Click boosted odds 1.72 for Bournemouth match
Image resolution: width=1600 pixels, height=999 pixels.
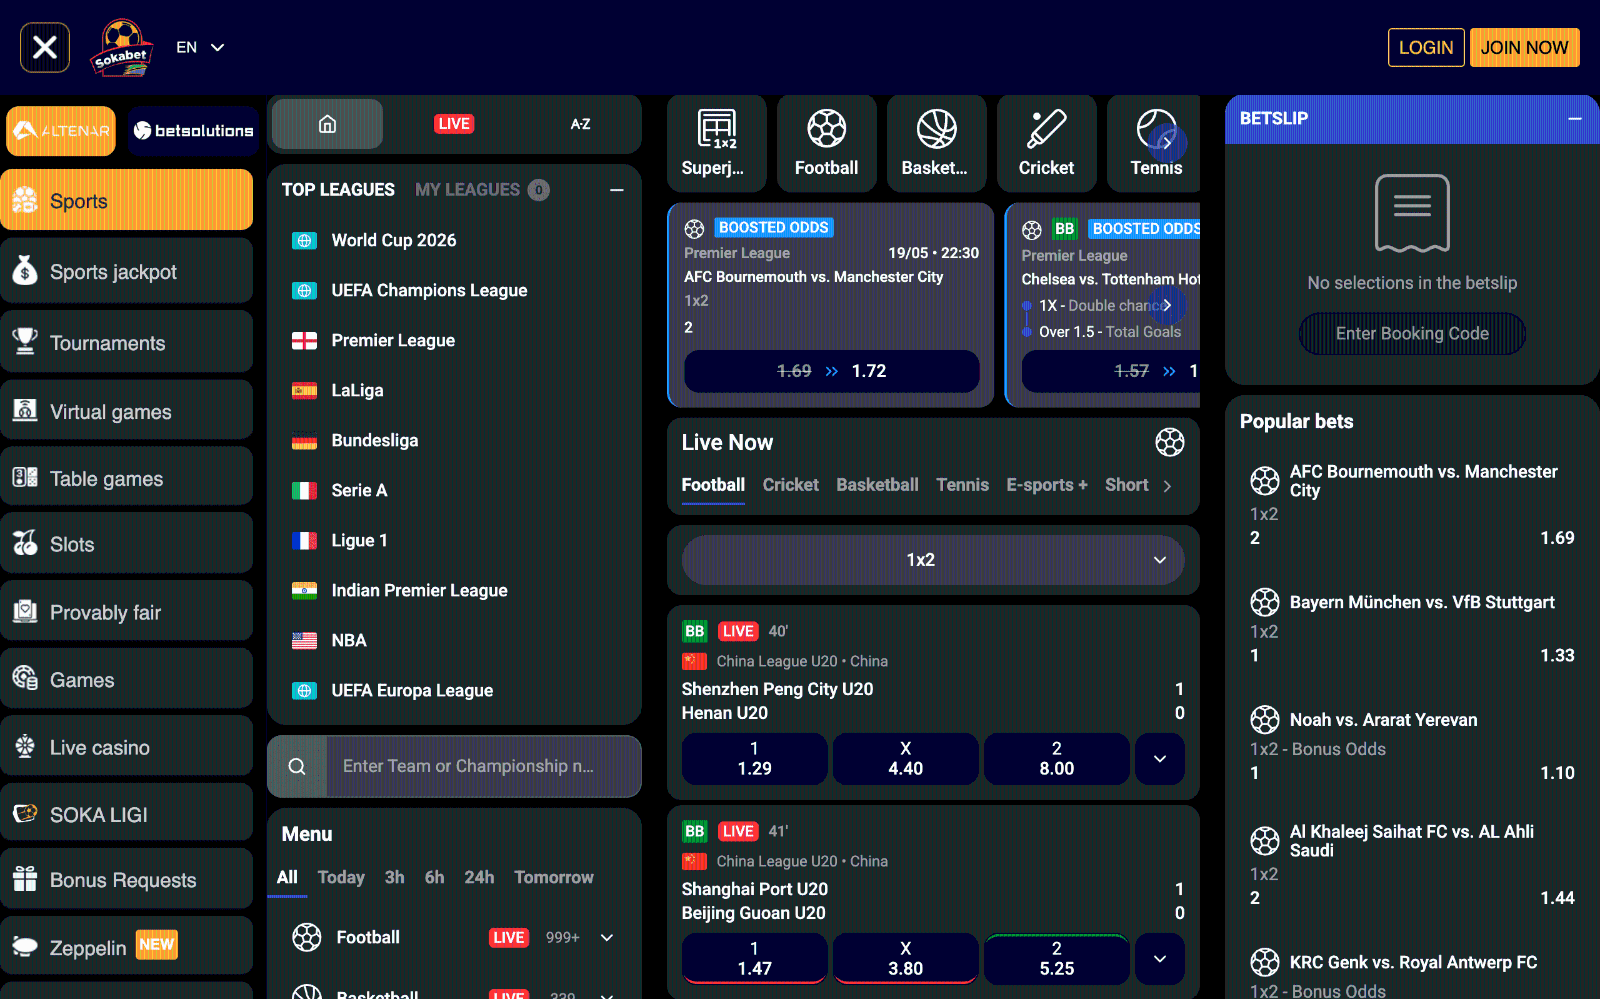832,371
